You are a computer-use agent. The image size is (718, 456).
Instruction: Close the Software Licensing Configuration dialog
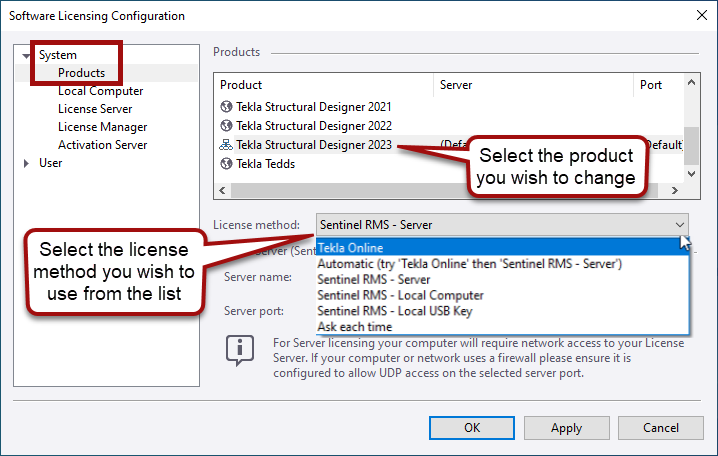pyautogui.click(x=702, y=15)
